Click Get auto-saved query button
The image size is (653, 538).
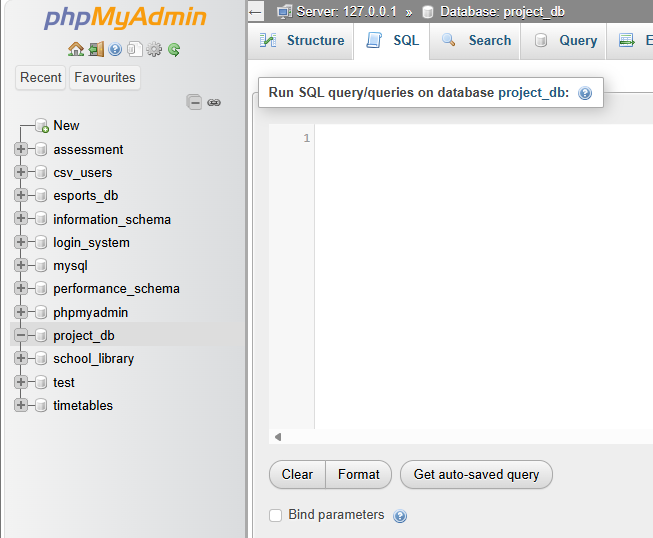476,474
